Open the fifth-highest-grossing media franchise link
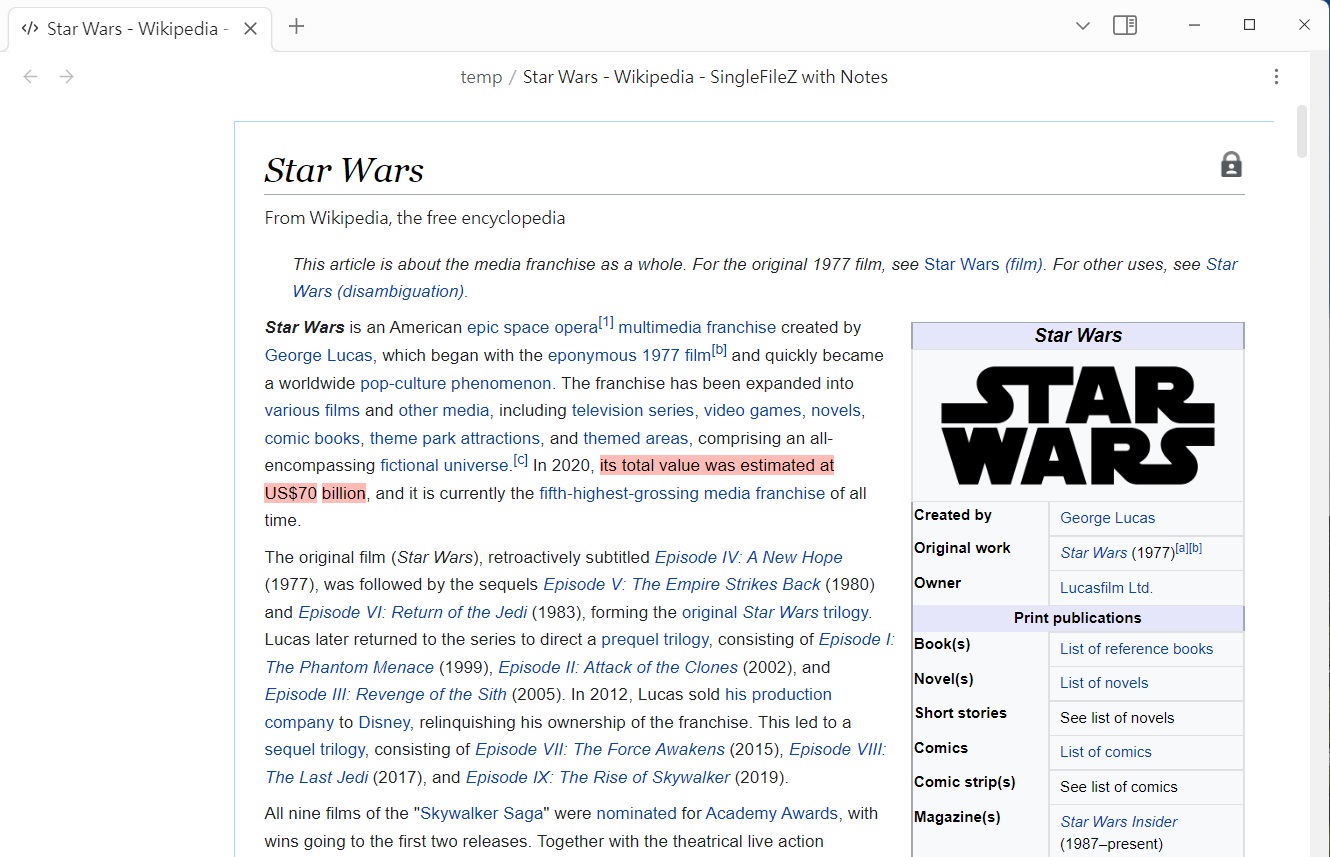This screenshot has height=857, width=1330. coord(682,493)
